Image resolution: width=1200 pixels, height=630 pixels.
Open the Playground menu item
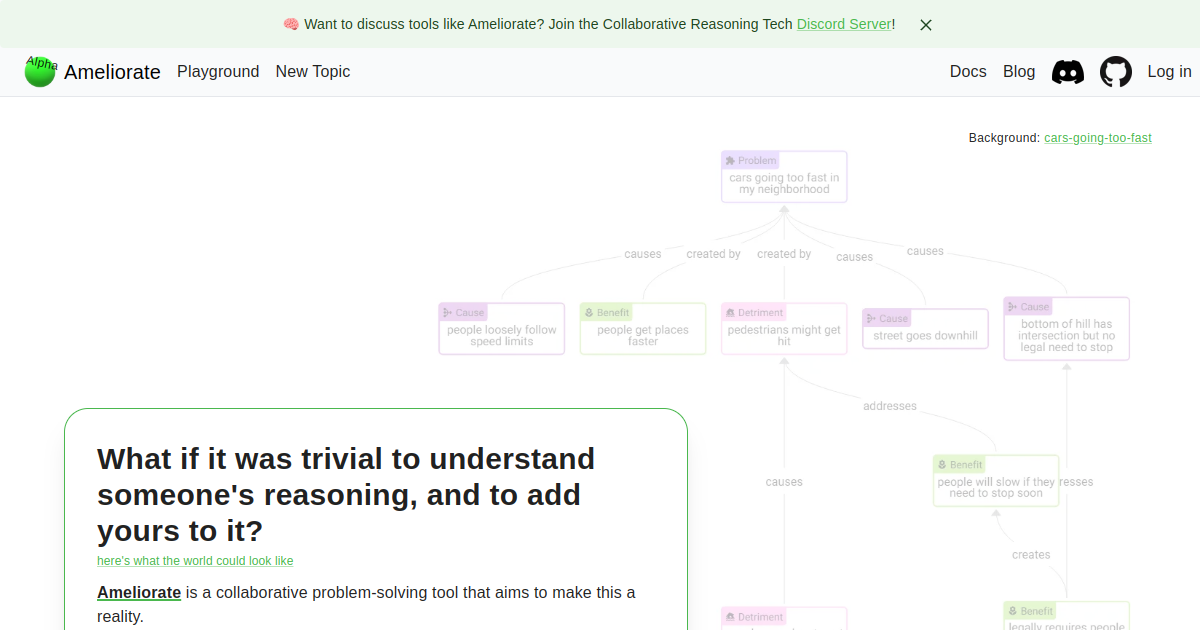pos(218,72)
